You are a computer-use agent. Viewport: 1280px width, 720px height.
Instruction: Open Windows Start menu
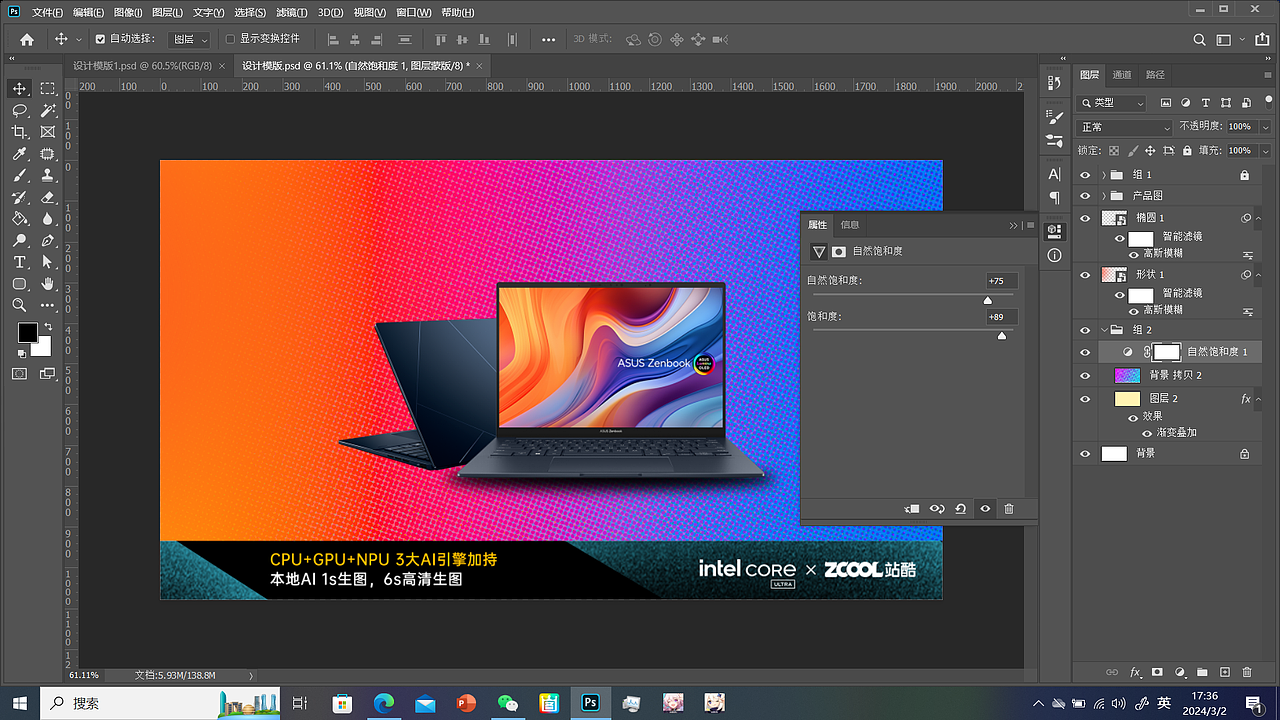click(x=19, y=703)
